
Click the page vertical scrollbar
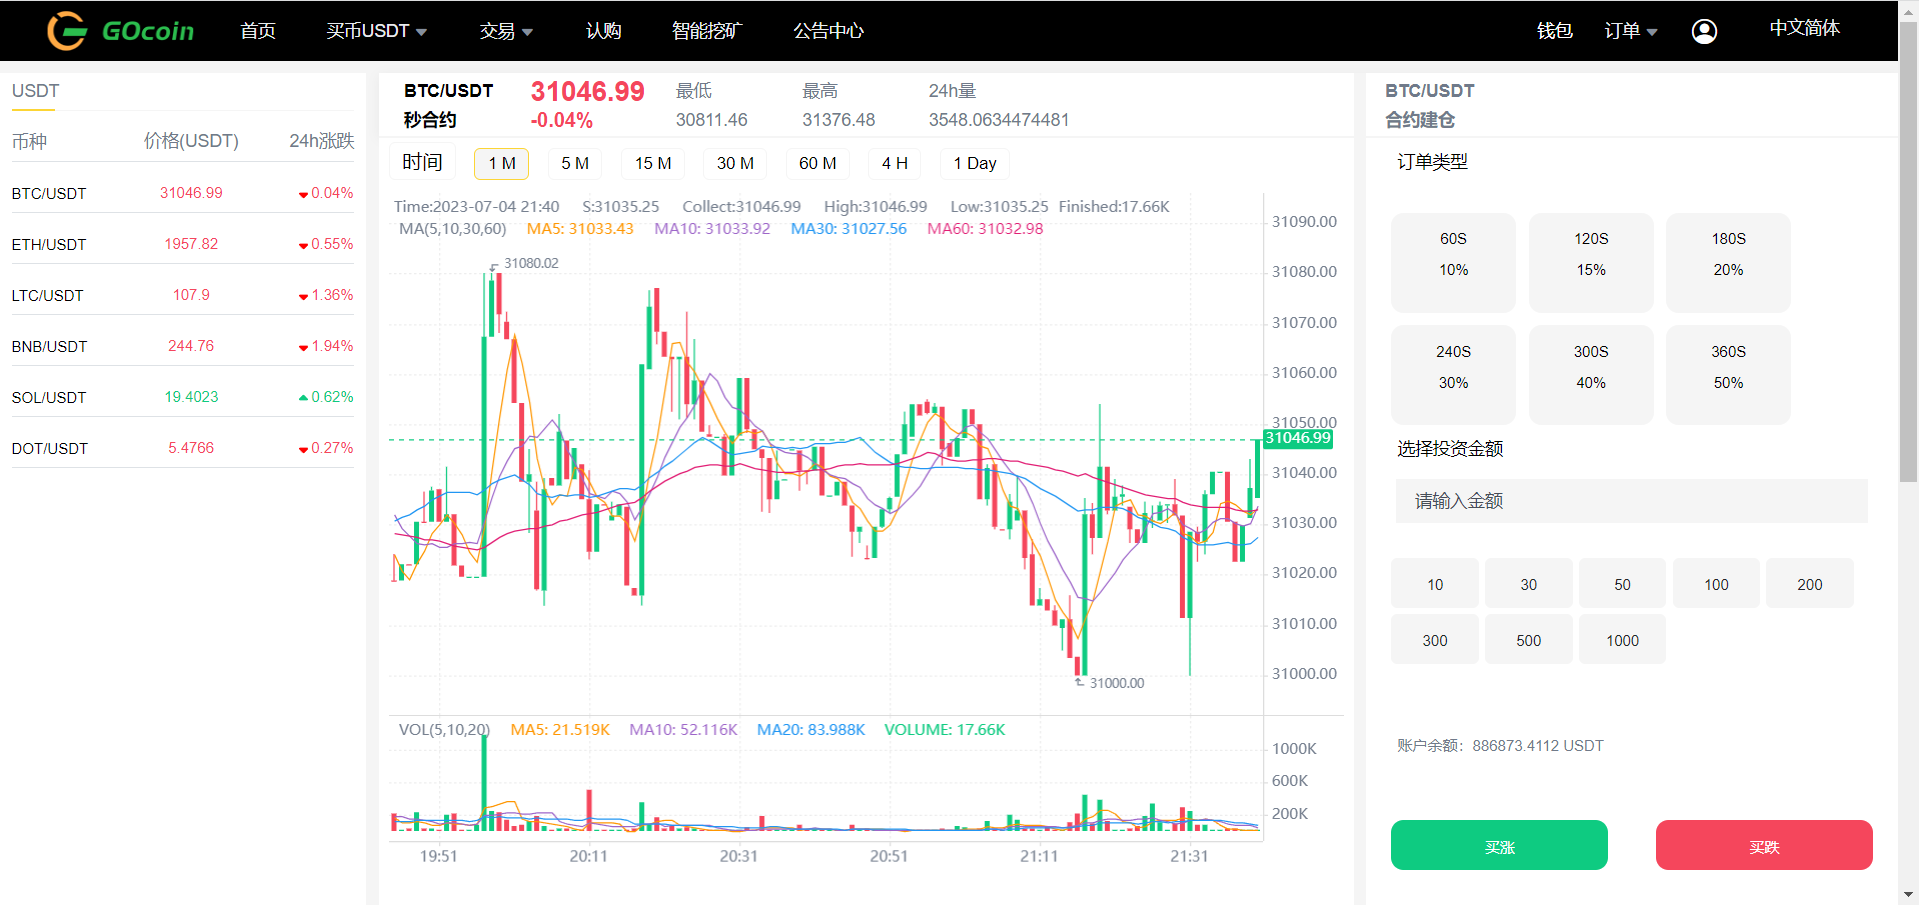(1908, 250)
